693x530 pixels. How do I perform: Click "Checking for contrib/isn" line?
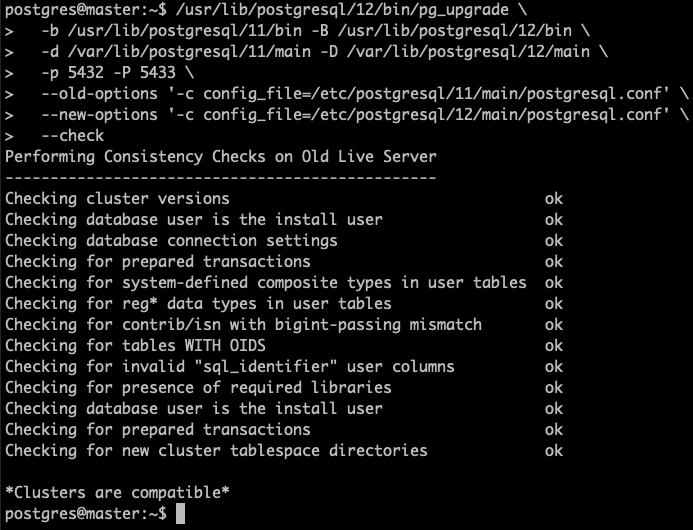(x=243, y=325)
